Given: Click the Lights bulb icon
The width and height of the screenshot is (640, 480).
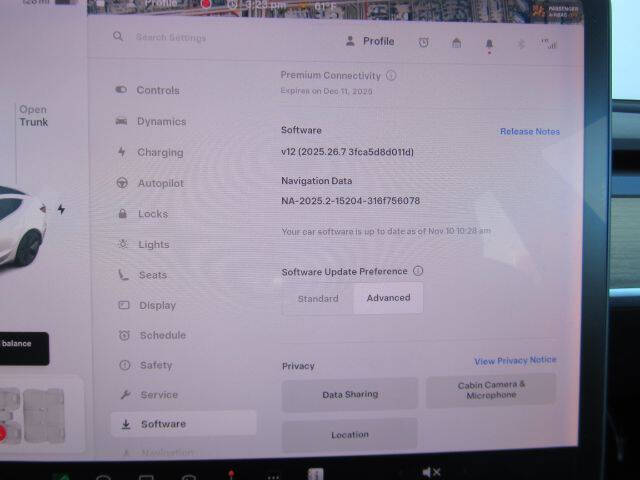Looking at the screenshot, I should (x=123, y=244).
